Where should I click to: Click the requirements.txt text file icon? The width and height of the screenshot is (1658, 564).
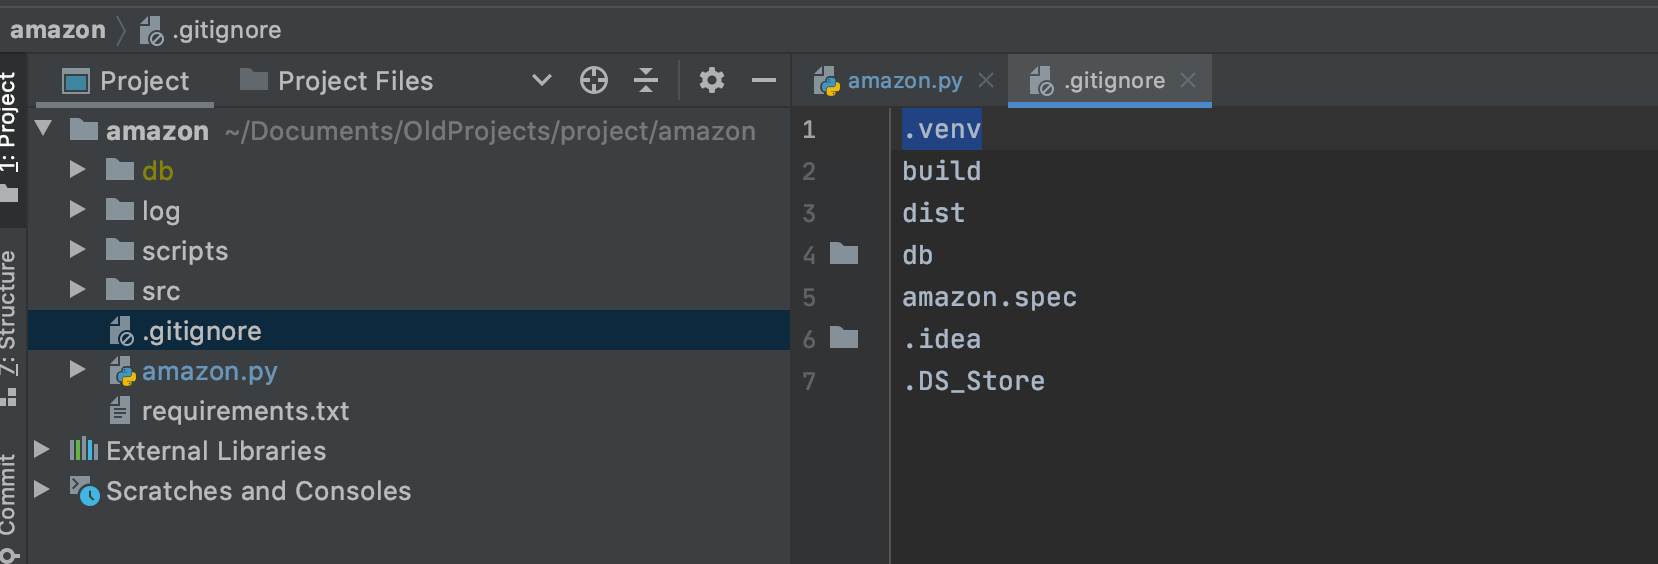click(x=120, y=410)
